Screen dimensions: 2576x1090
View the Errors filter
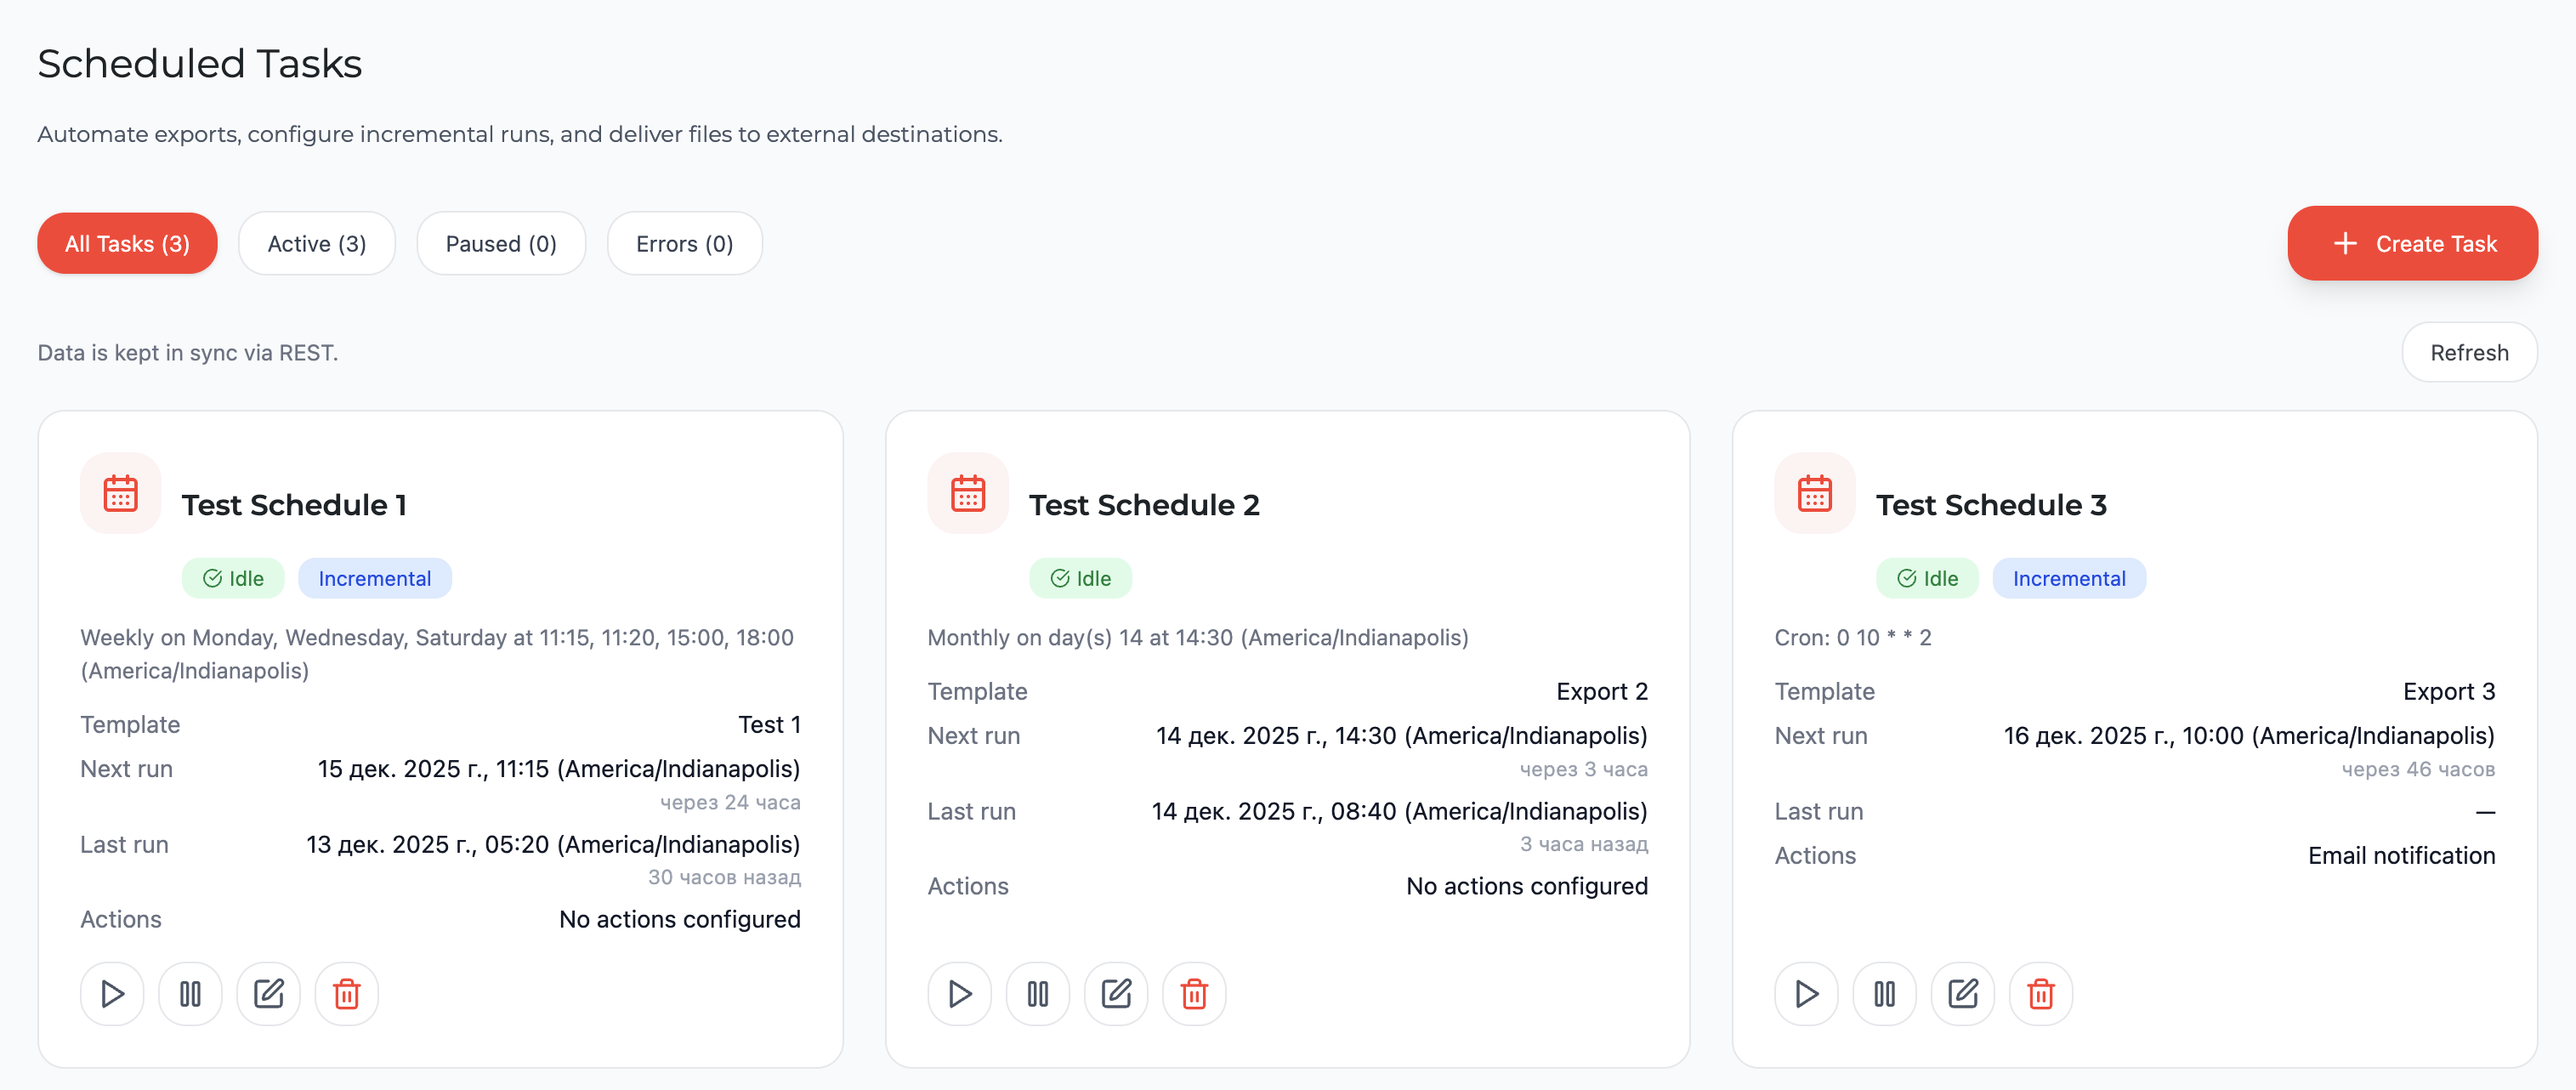(684, 243)
